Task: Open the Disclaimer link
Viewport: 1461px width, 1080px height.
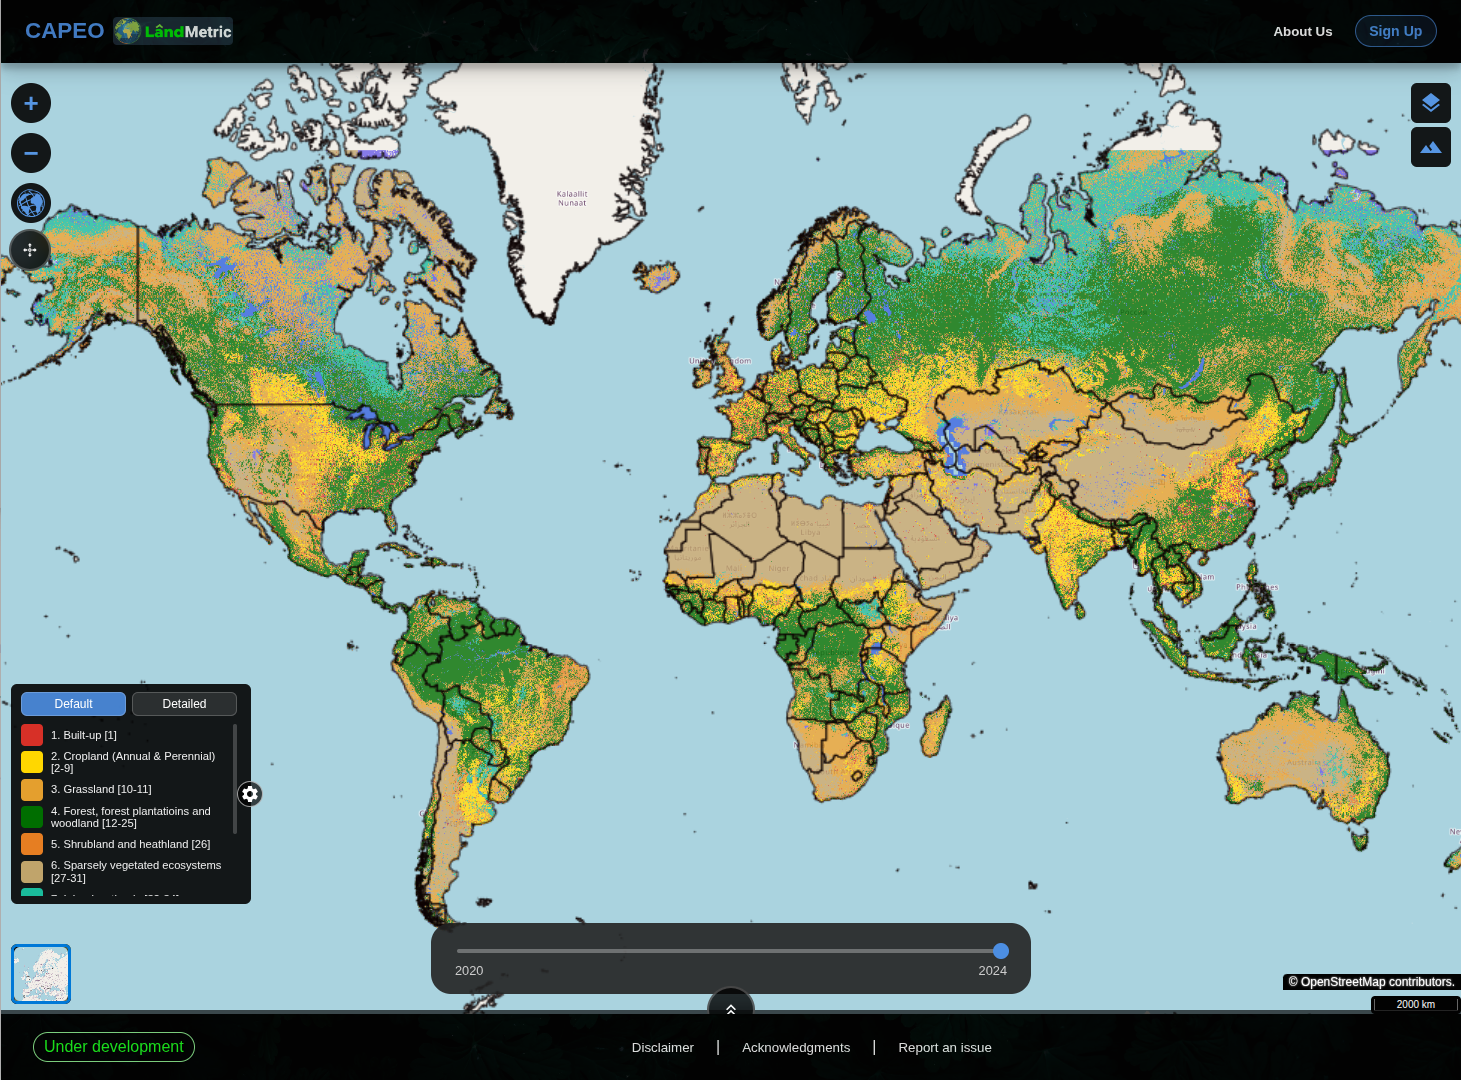Action: coord(663,1048)
